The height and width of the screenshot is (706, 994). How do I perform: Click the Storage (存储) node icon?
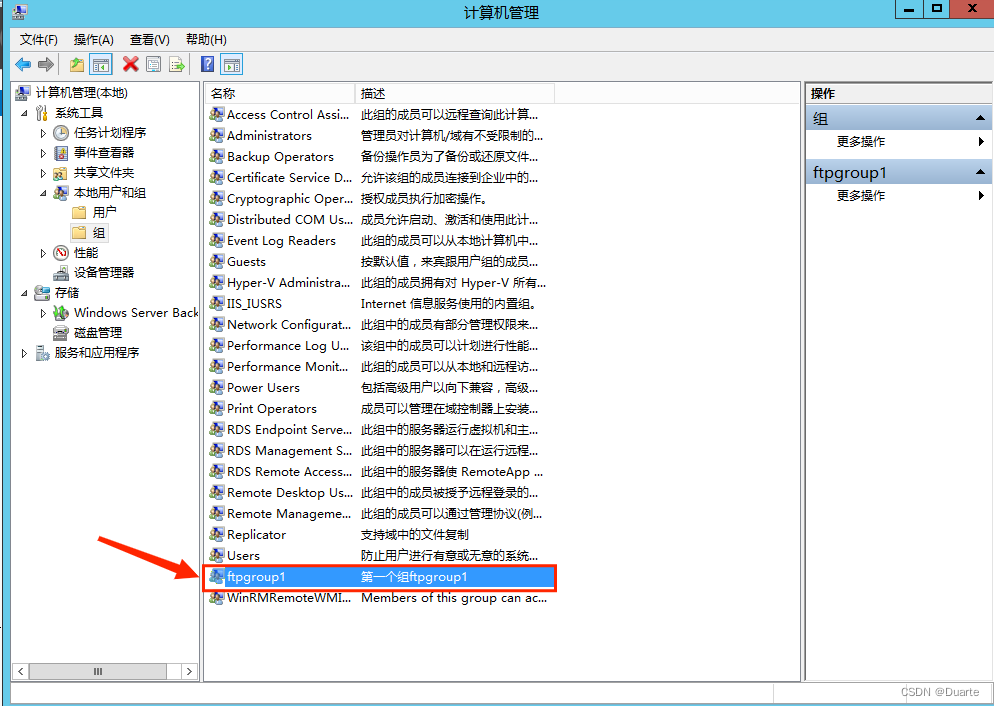42,293
